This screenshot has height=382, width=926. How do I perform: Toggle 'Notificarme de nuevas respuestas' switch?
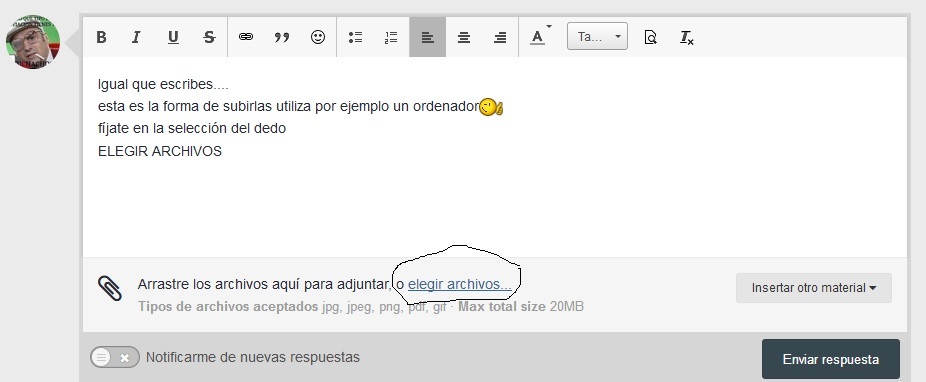(115, 357)
